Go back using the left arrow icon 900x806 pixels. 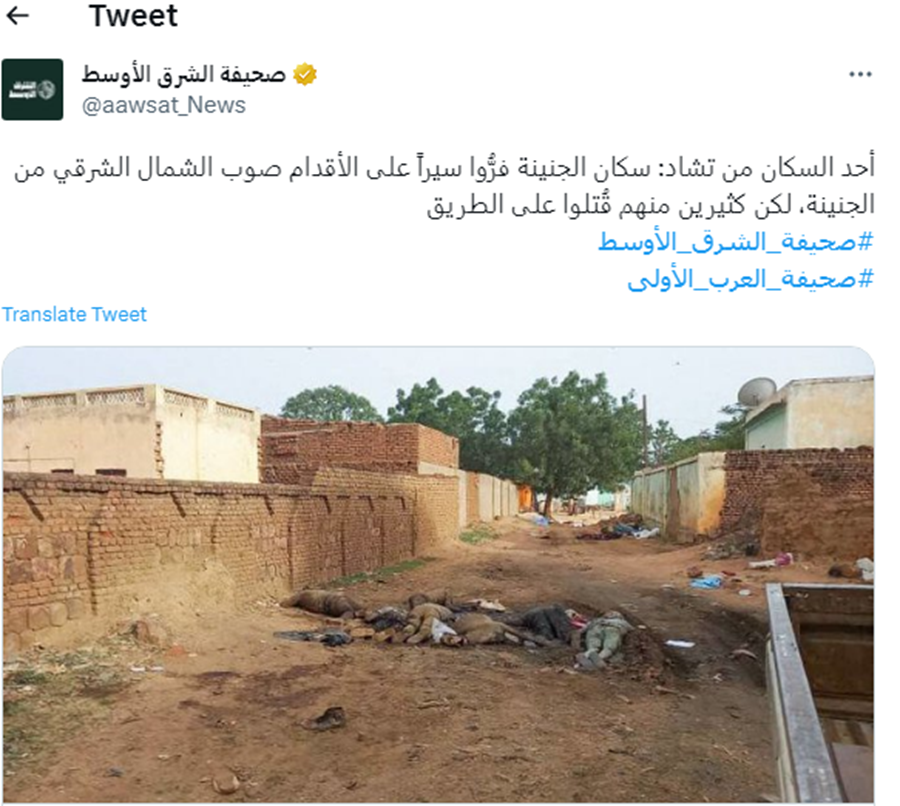click(x=17, y=16)
